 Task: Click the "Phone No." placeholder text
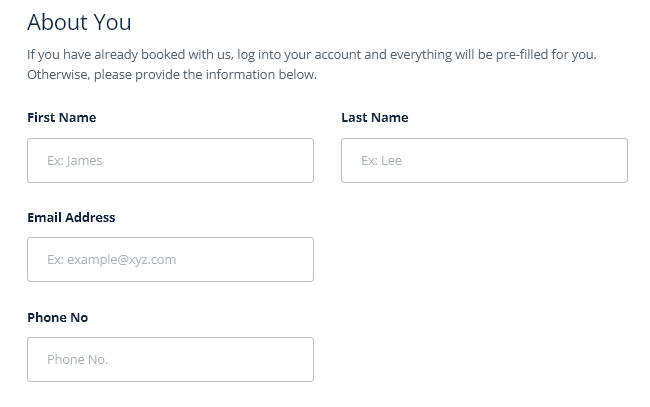click(77, 359)
